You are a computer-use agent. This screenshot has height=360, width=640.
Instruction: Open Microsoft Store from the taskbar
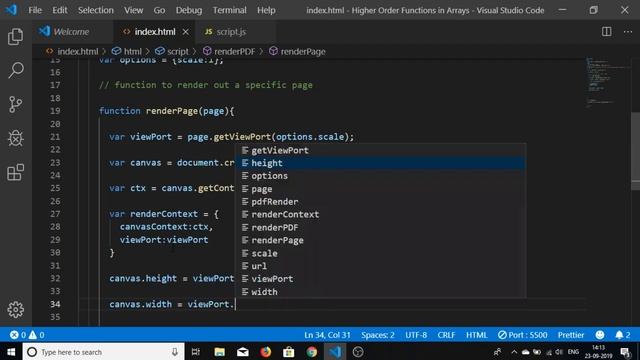(289, 352)
